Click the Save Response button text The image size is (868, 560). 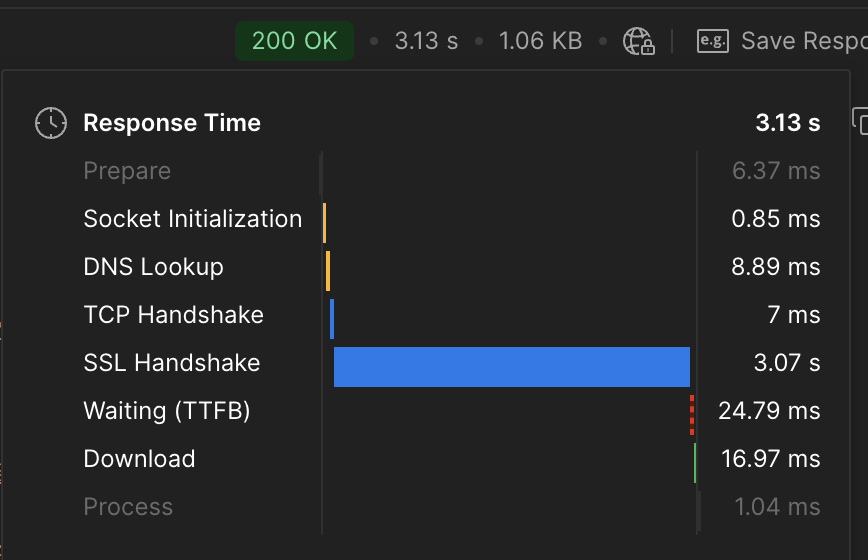click(x=804, y=41)
